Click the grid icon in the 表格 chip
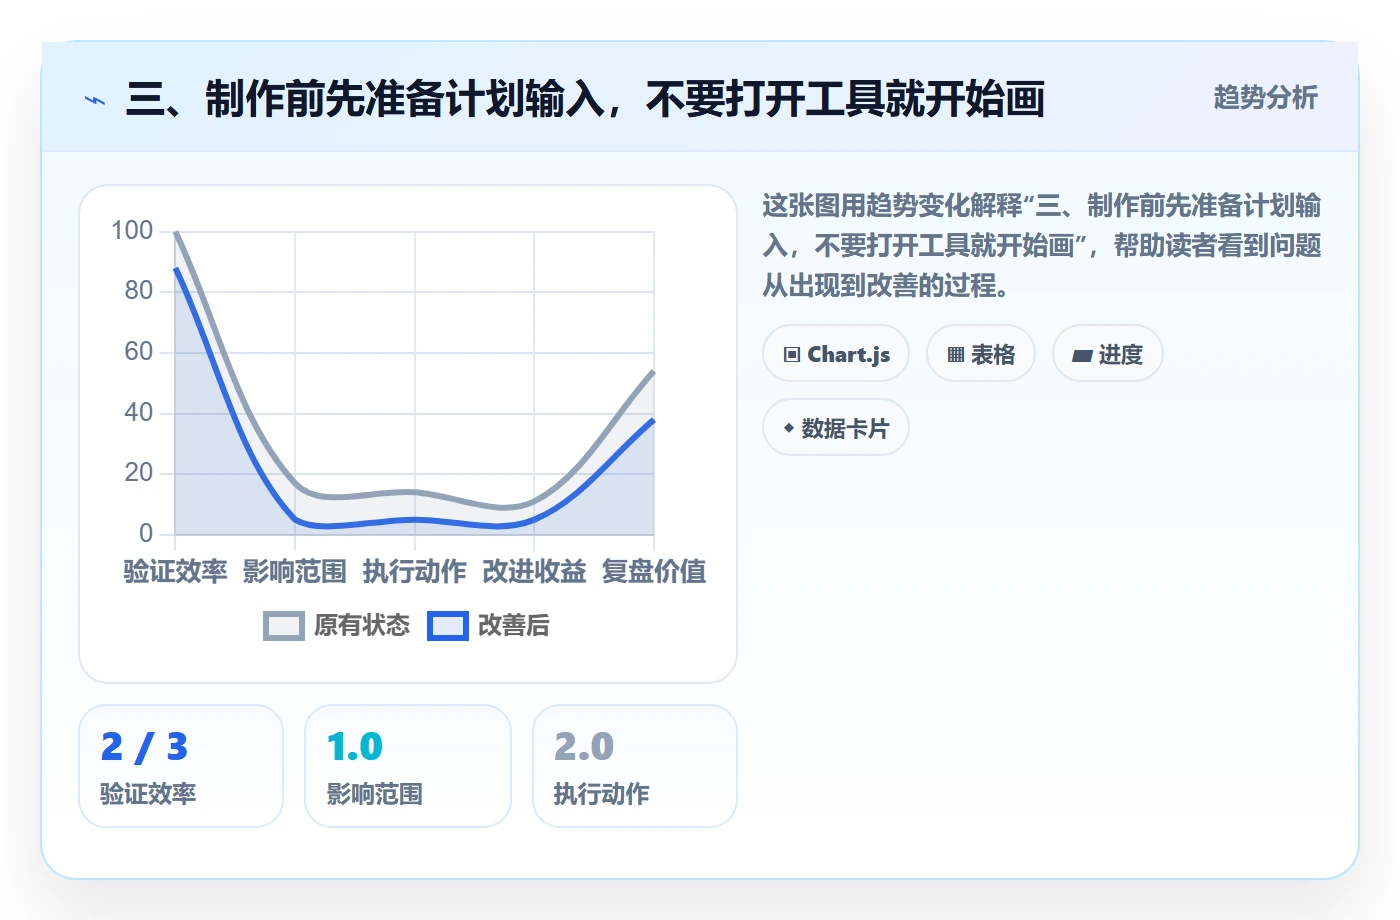Viewport: 1400px width, 920px height. [956, 355]
